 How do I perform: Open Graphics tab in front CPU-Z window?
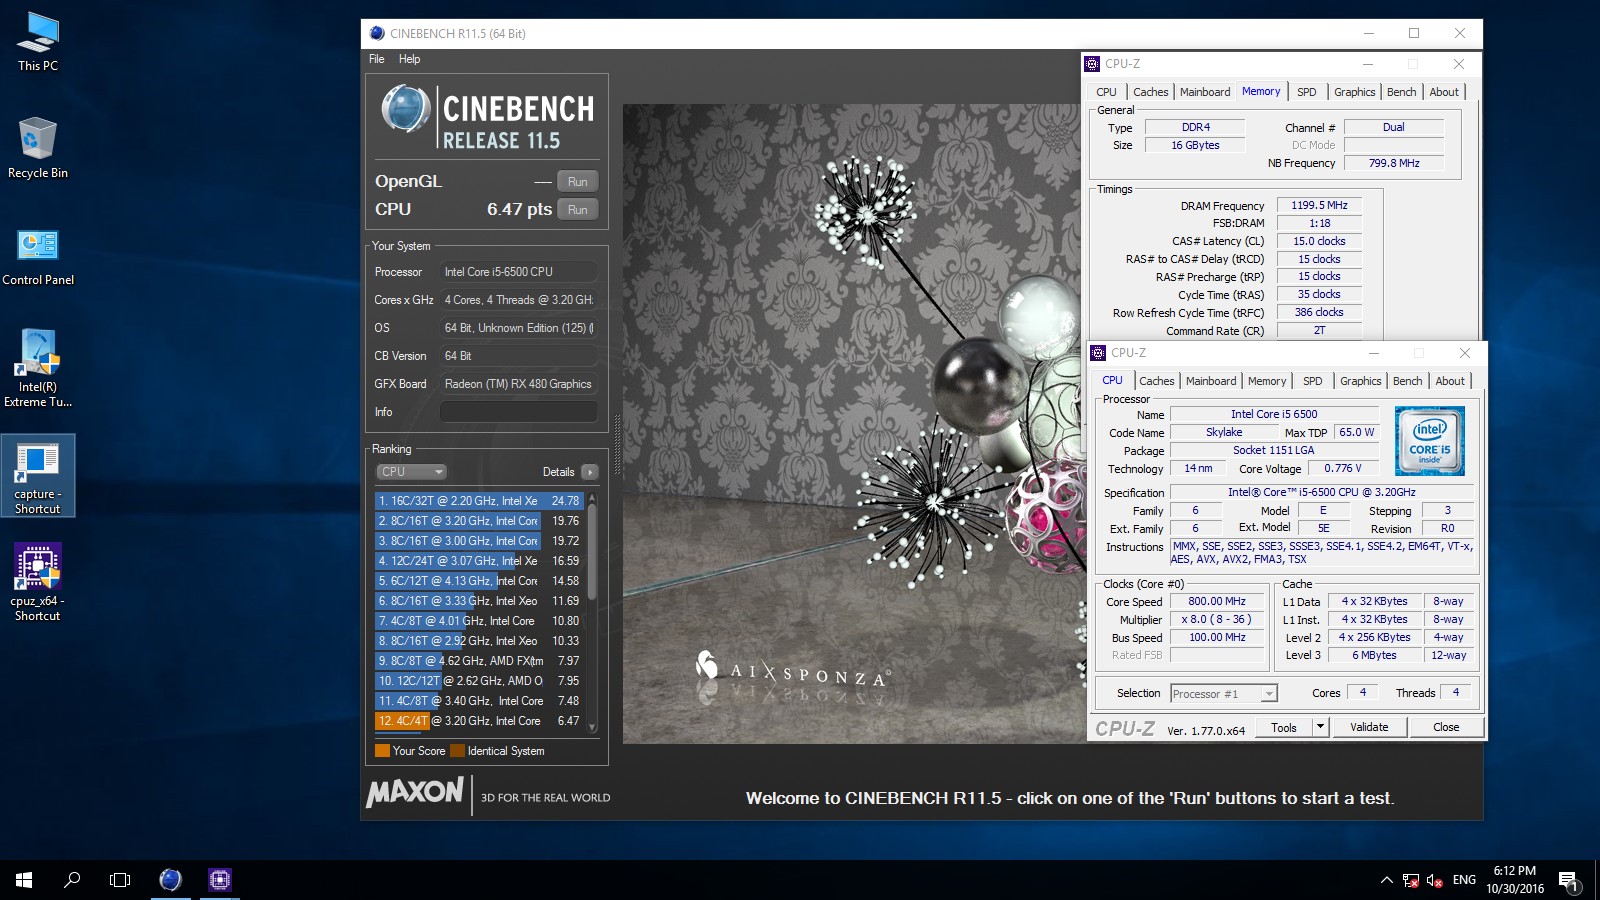(x=1360, y=381)
